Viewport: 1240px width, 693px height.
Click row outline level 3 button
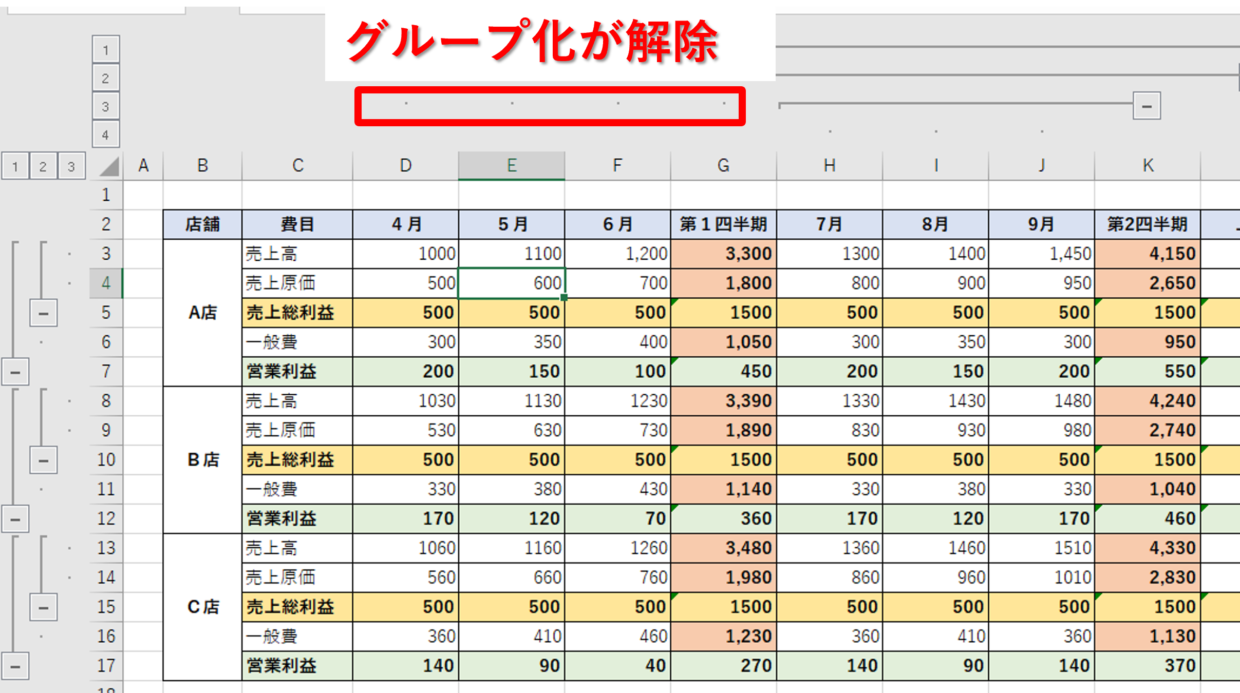click(71, 166)
